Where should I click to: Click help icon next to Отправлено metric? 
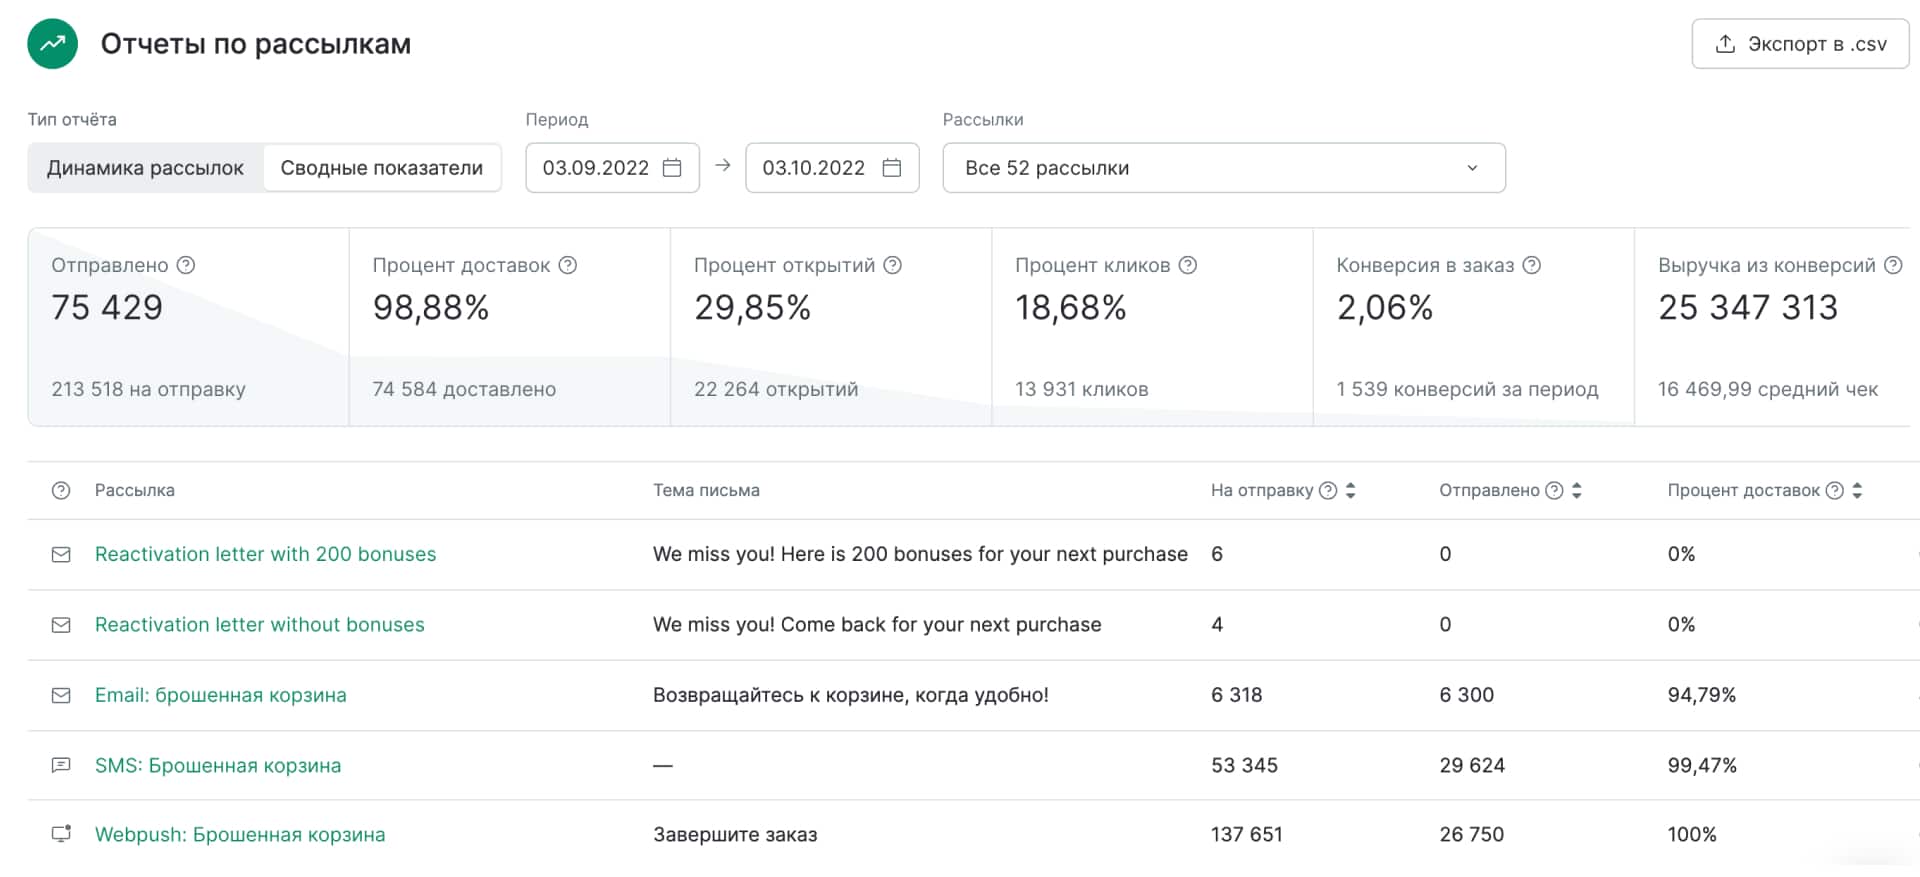186,265
